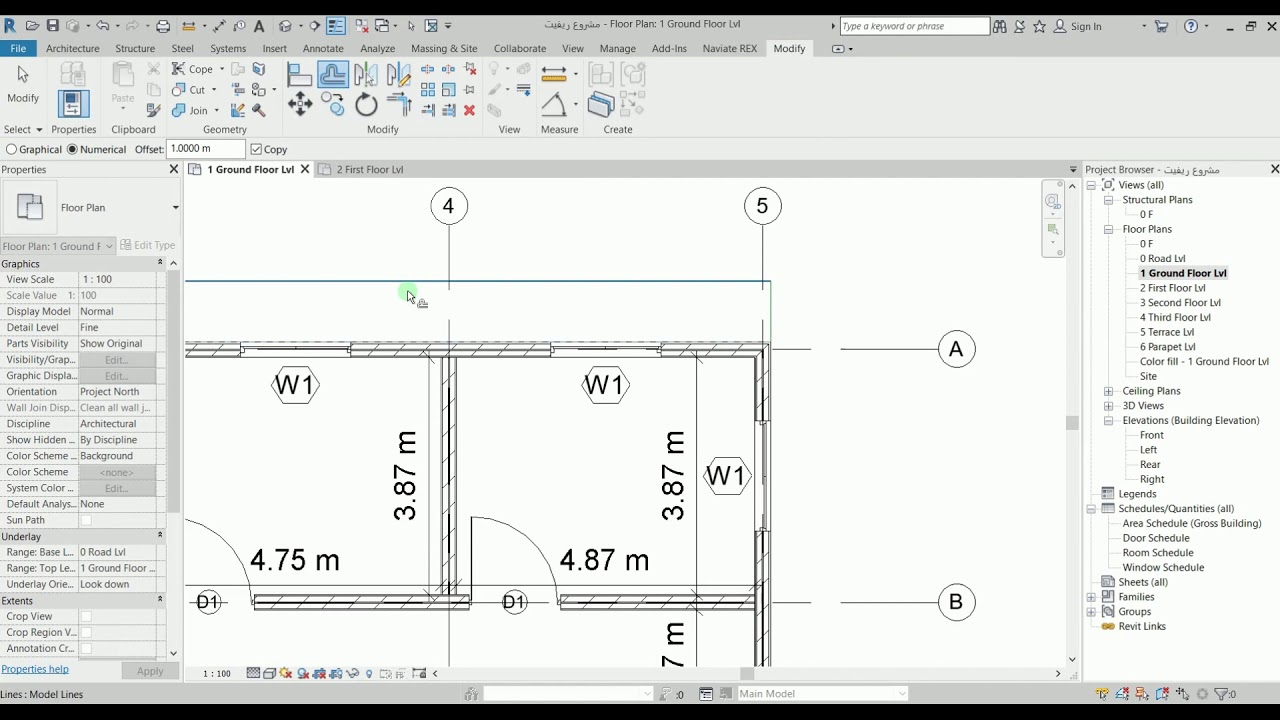The height and width of the screenshot is (720, 1280).
Task: Open the Main Model design option dropdown
Action: point(902,694)
